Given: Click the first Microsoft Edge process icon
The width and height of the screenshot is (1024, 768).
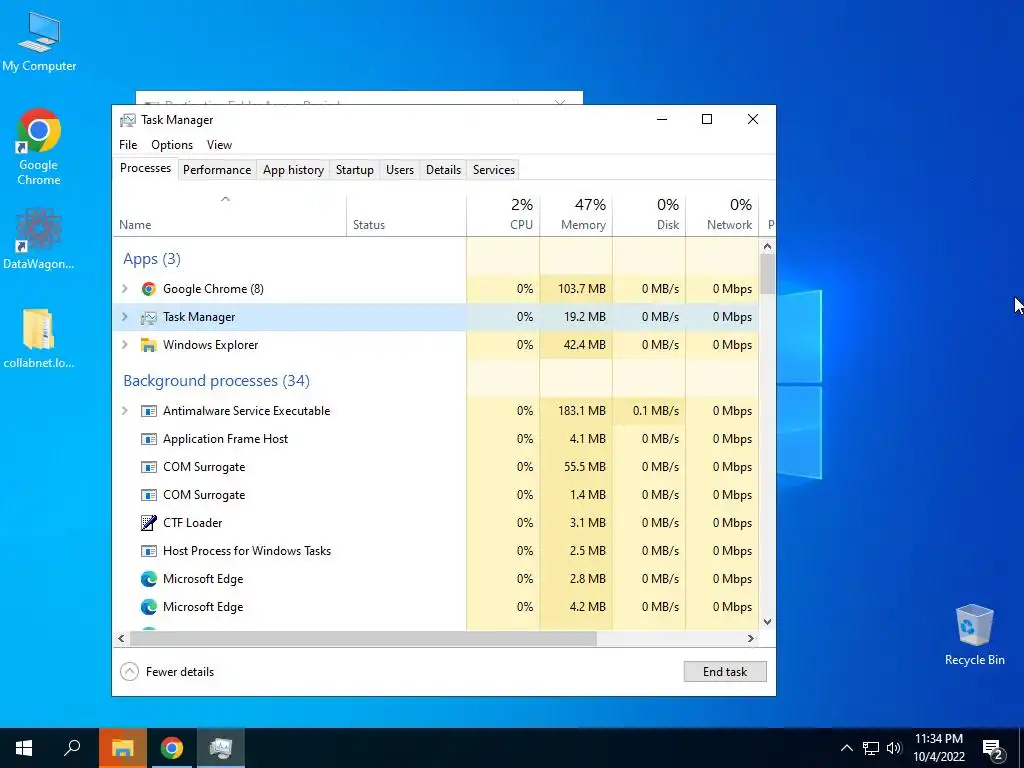Looking at the screenshot, I should (149, 579).
